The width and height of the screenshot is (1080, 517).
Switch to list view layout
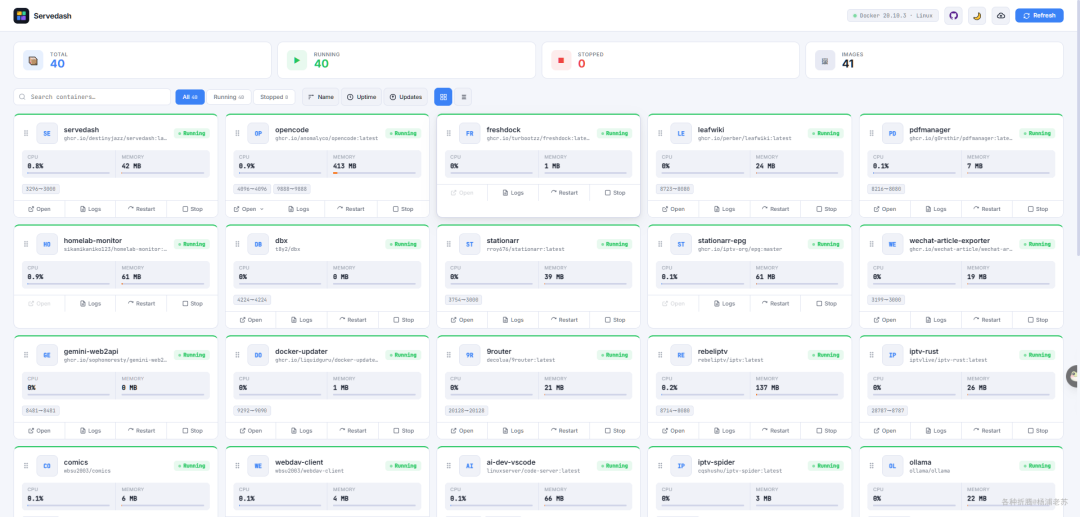(464, 97)
